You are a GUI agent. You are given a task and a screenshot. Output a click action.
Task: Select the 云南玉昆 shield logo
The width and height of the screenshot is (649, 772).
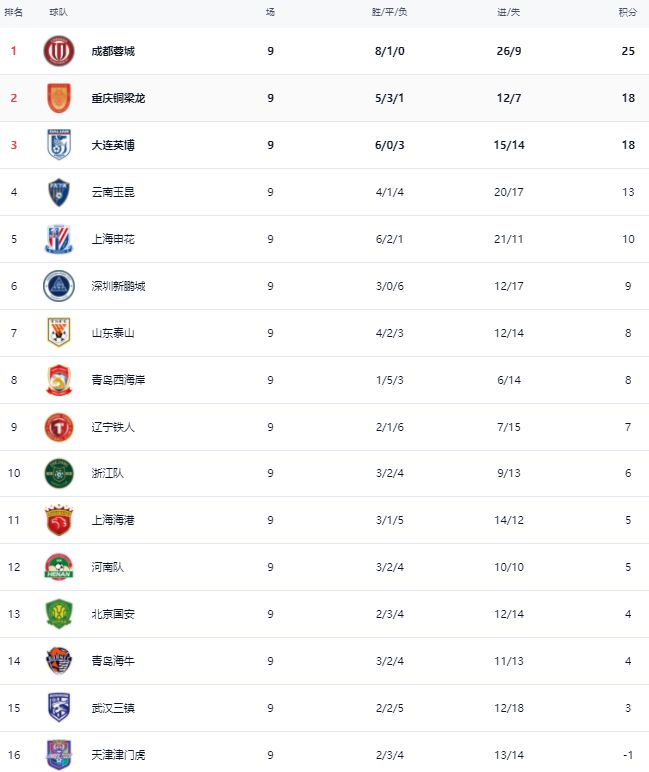pyautogui.click(x=59, y=192)
